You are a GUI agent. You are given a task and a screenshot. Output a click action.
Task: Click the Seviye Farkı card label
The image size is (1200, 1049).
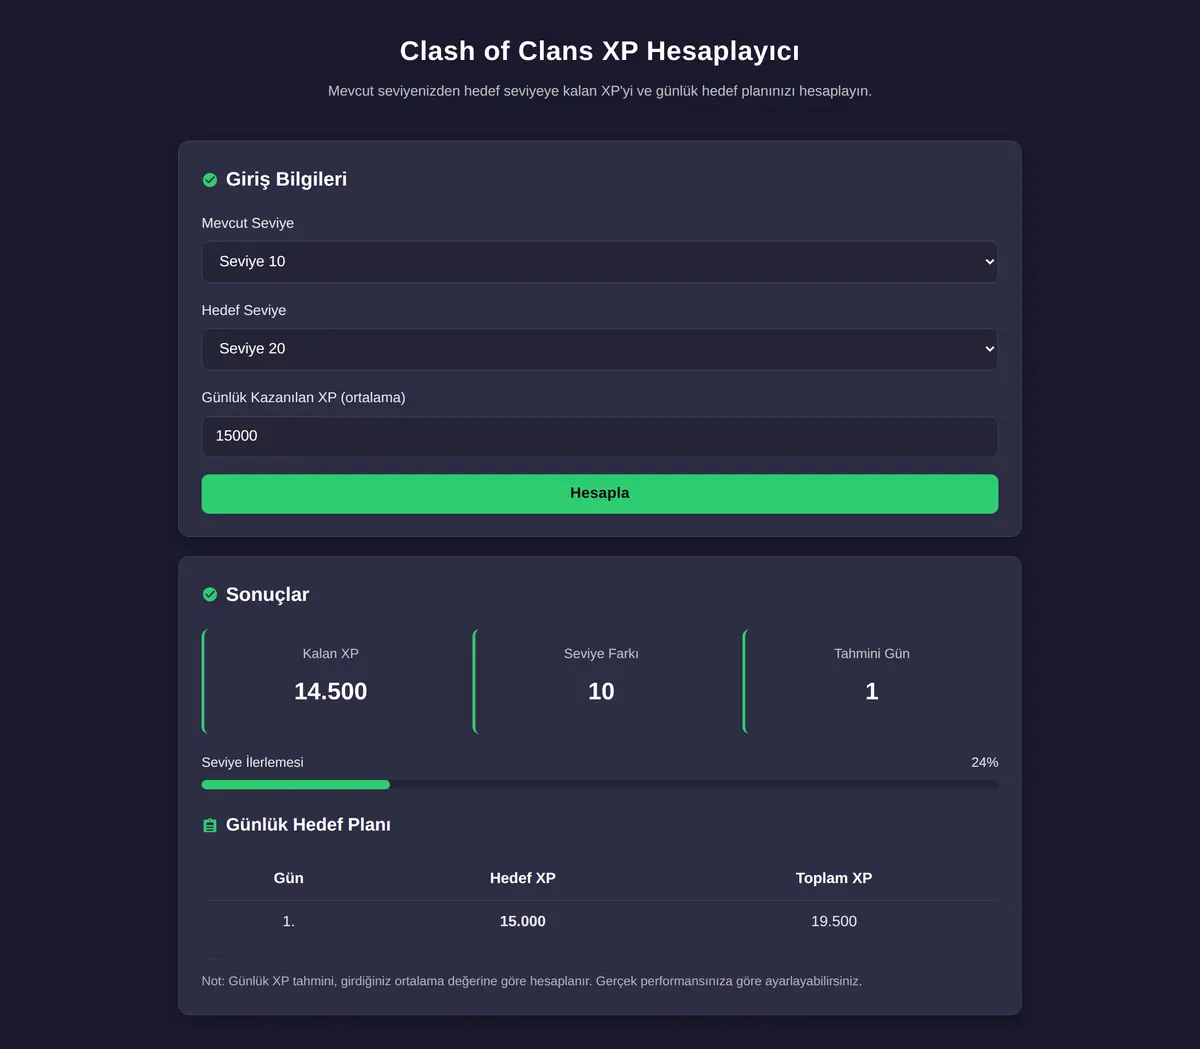point(601,653)
